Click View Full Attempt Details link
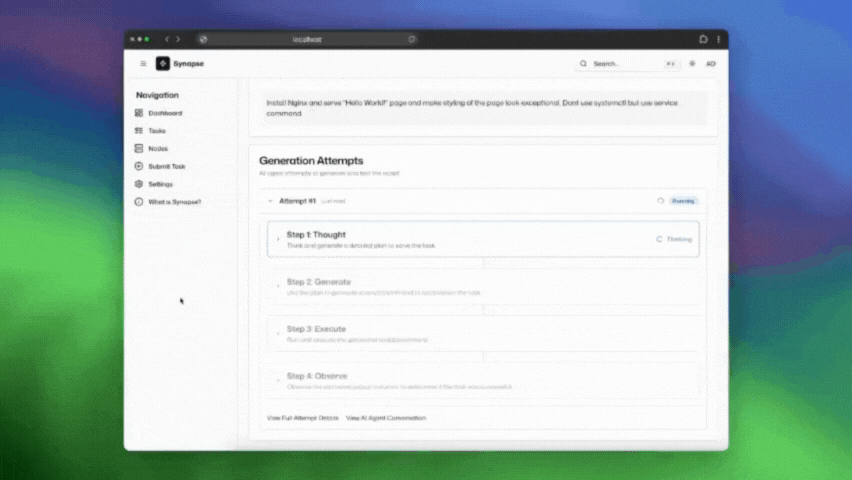The height and width of the screenshot is (480, 852). pos(302,418)
